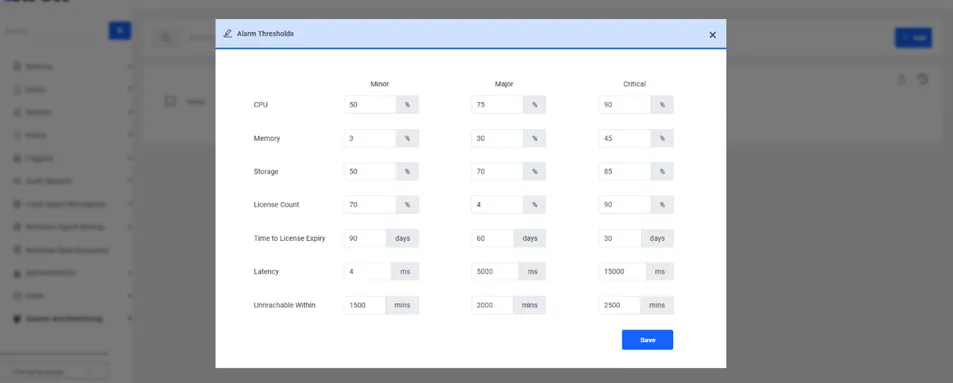
Task: Change the License Count Major value
Action: (497, 204)
